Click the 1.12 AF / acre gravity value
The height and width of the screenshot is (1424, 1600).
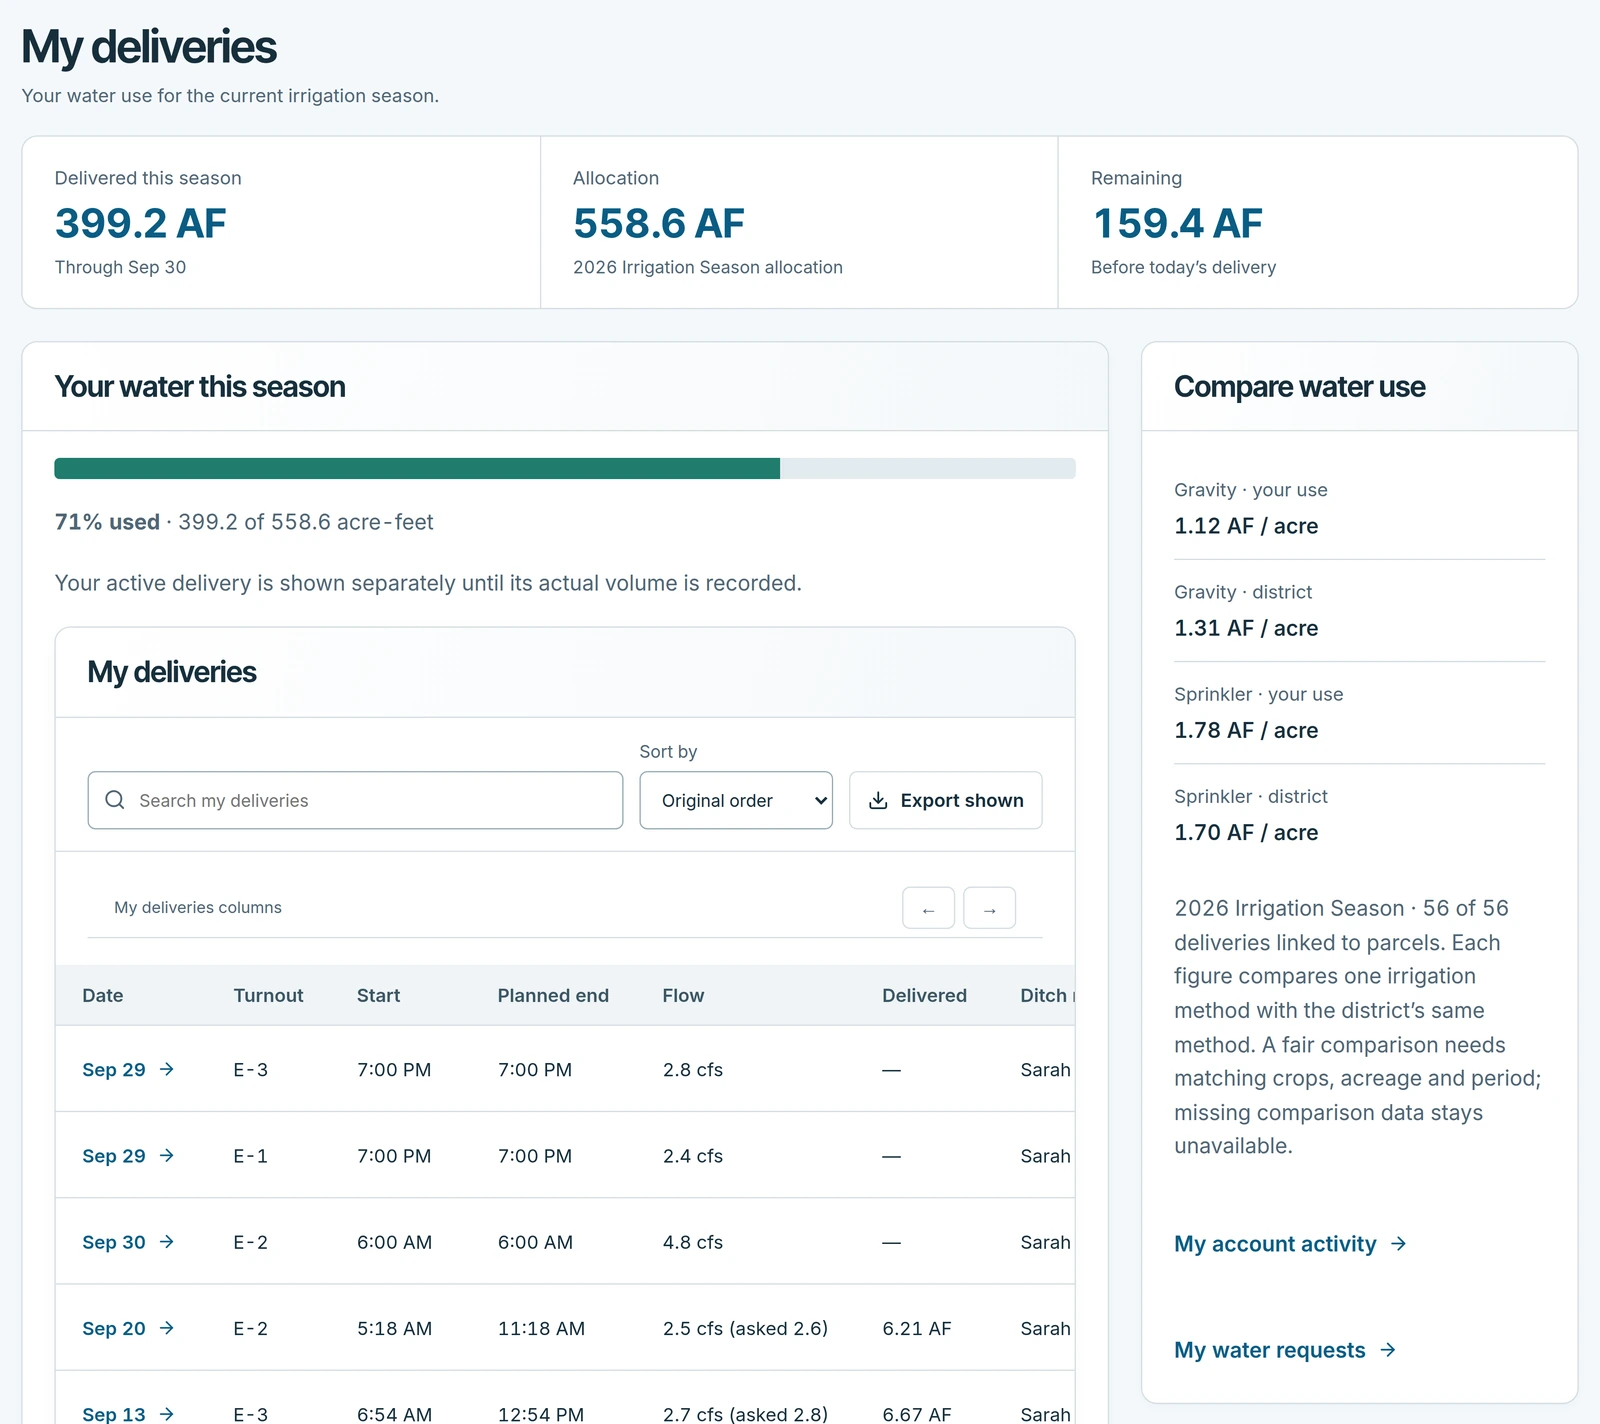pyautogui.click(x=1246, y=526)
